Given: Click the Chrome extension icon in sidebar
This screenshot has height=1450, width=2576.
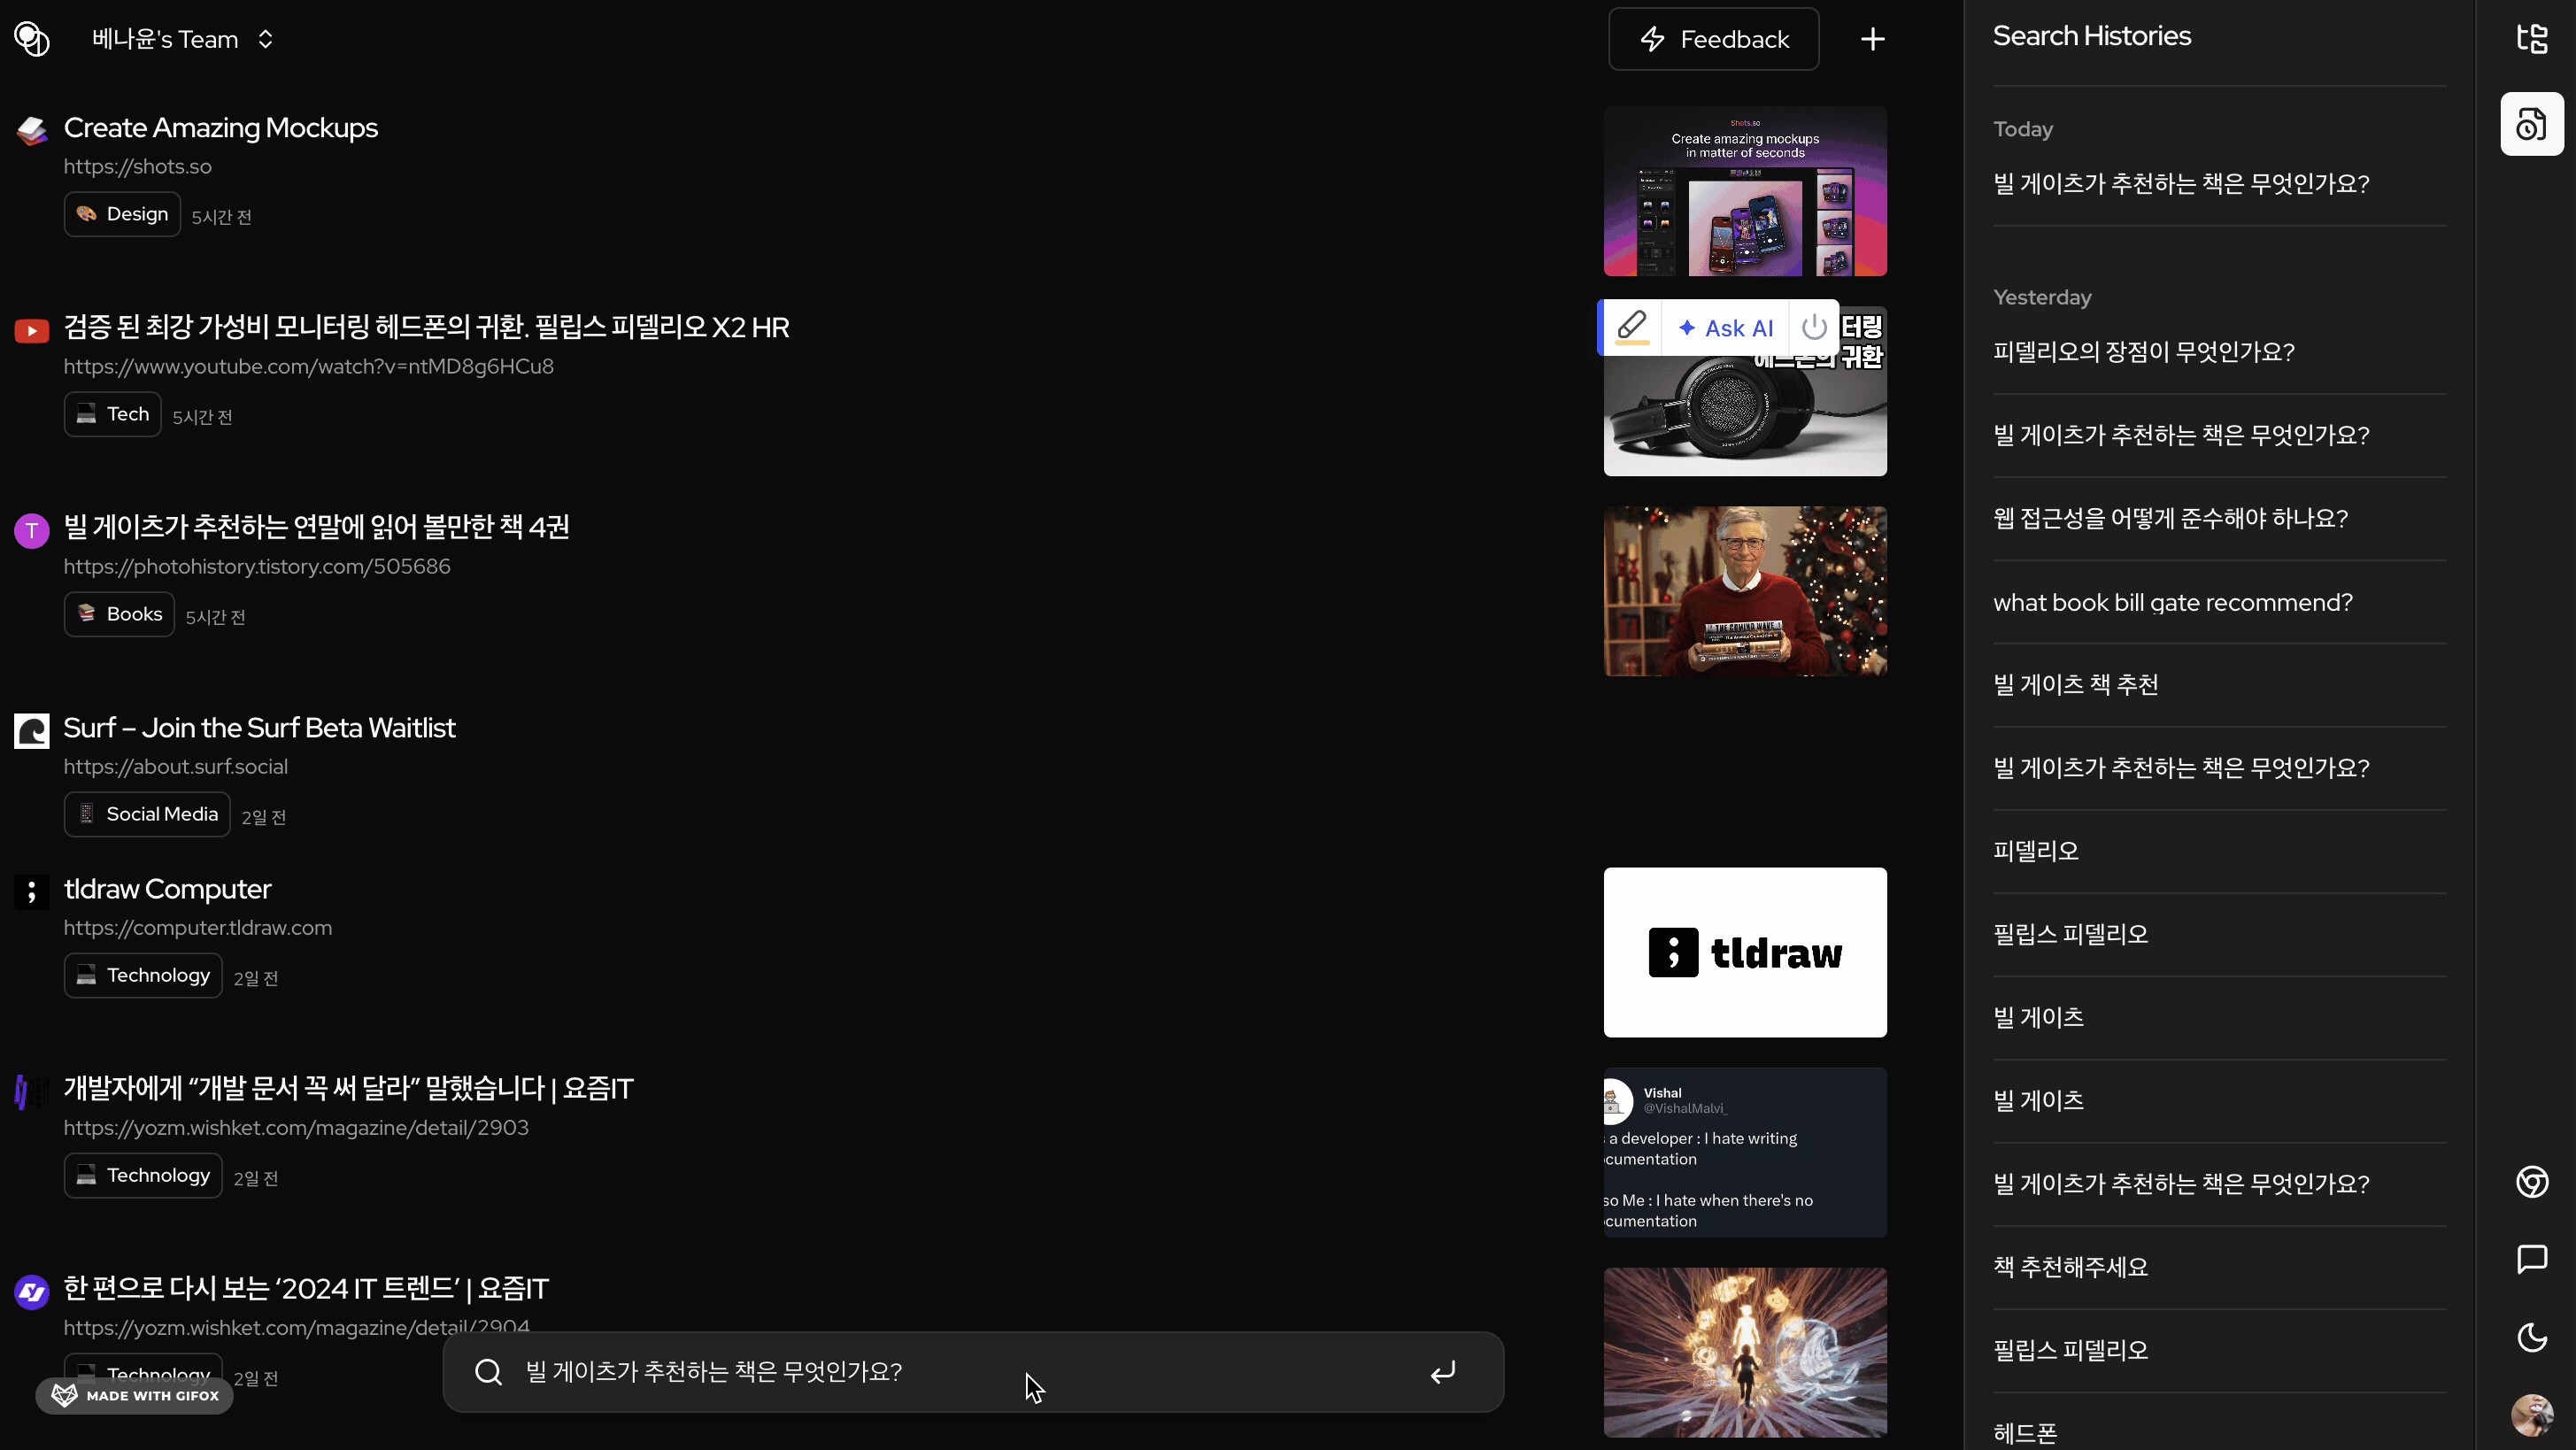Looking at the screenshot, I should coord(2531,1182).
